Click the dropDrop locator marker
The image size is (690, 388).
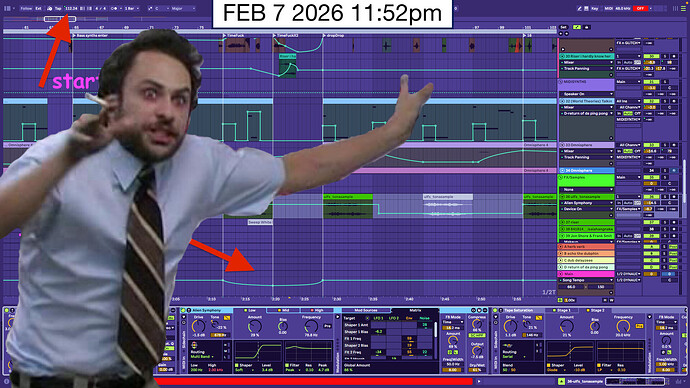334,35
